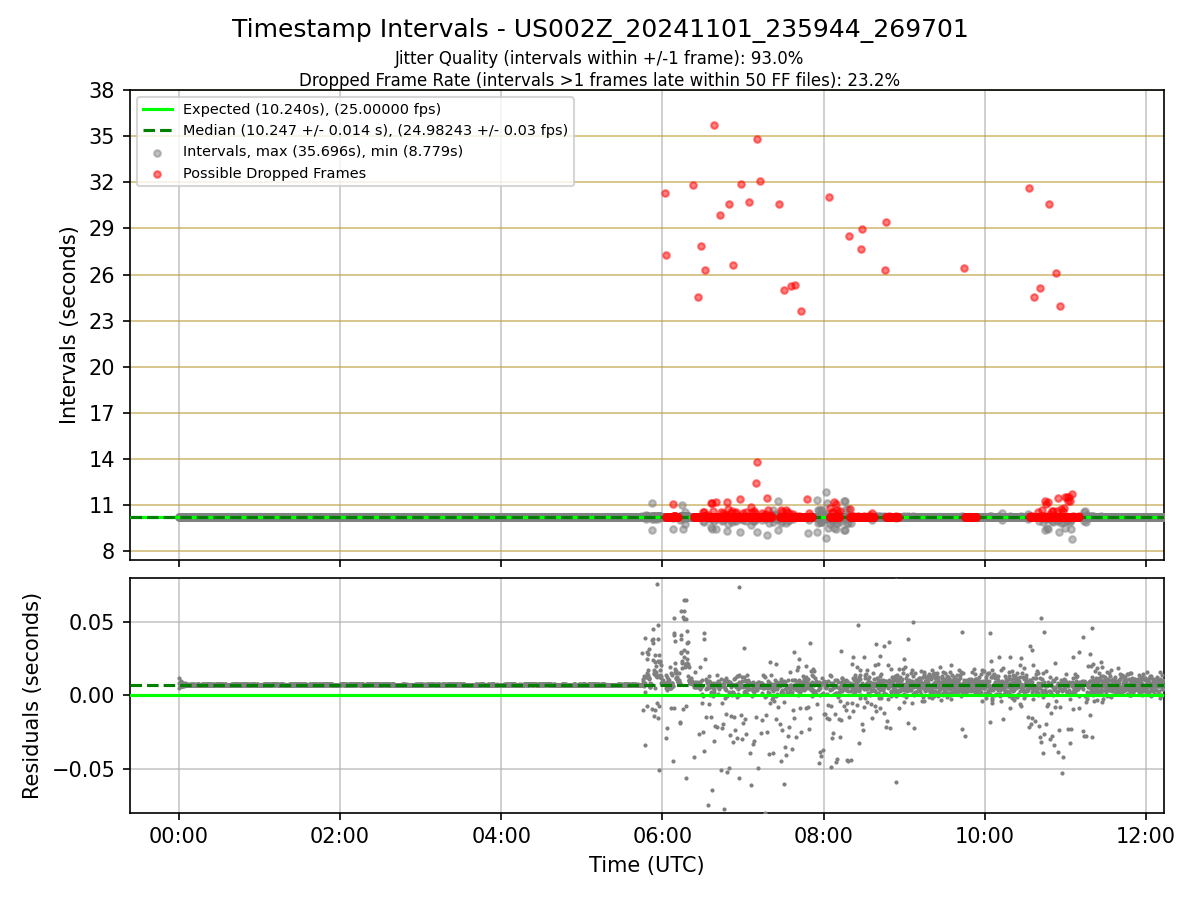Click the solid green line sample in legend

159,109
